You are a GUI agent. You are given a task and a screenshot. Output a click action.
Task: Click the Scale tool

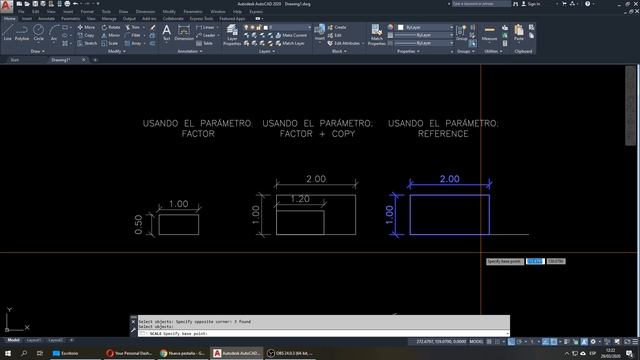coord(110,43)
